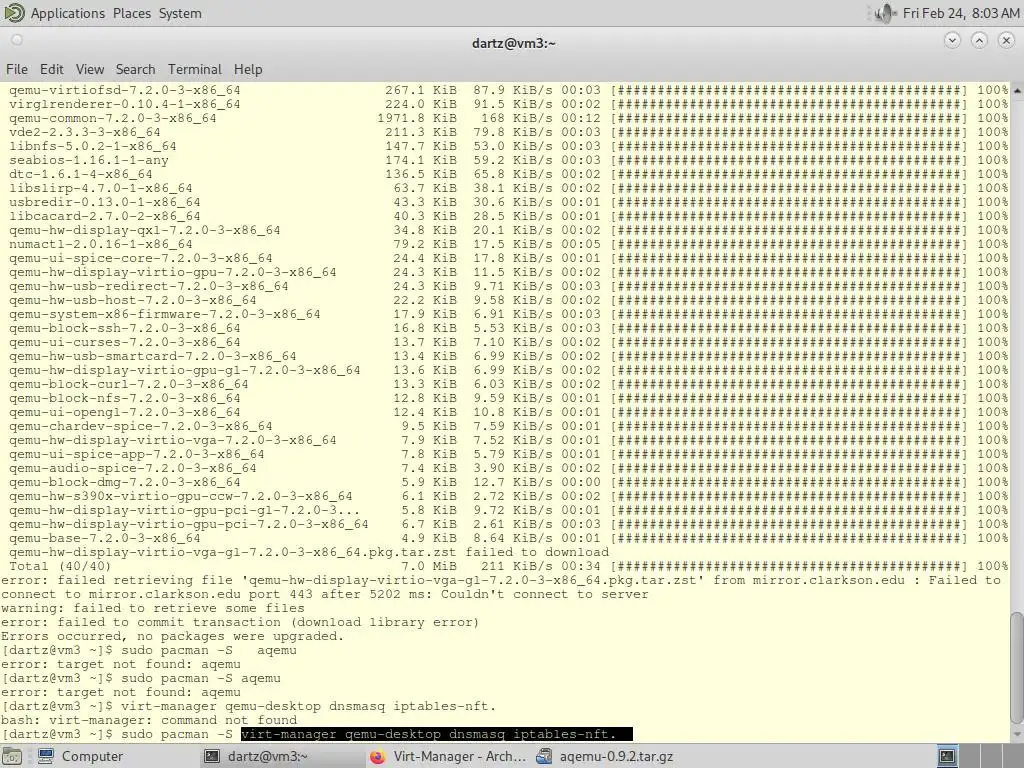1024x768 pixels.
Task: Click 'bash: virt-manager: command not found'
Action: 149,720
